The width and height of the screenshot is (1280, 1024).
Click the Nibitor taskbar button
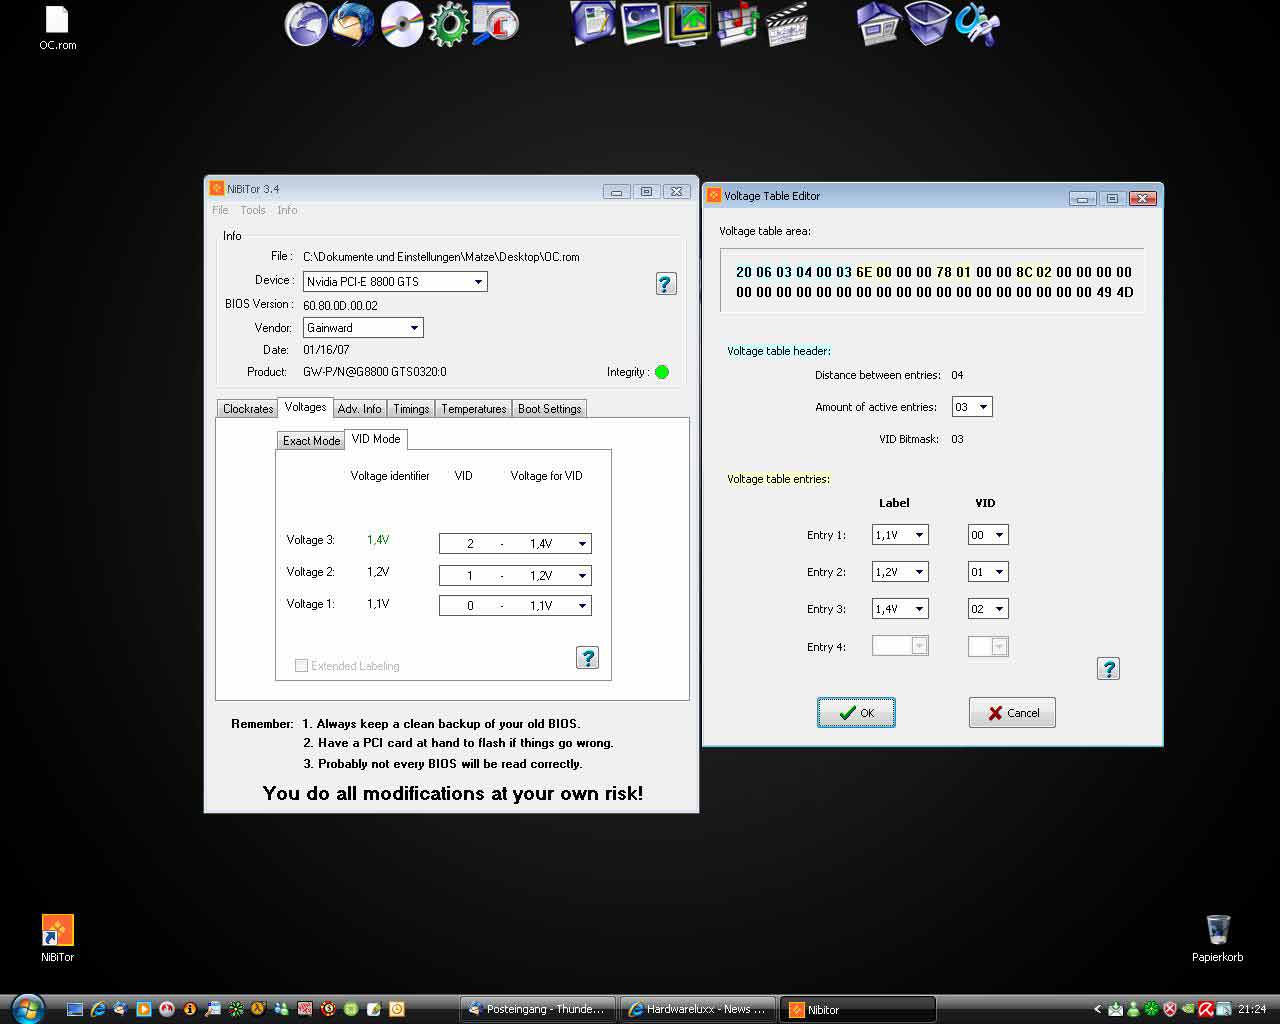click(x=858, y=1009)
